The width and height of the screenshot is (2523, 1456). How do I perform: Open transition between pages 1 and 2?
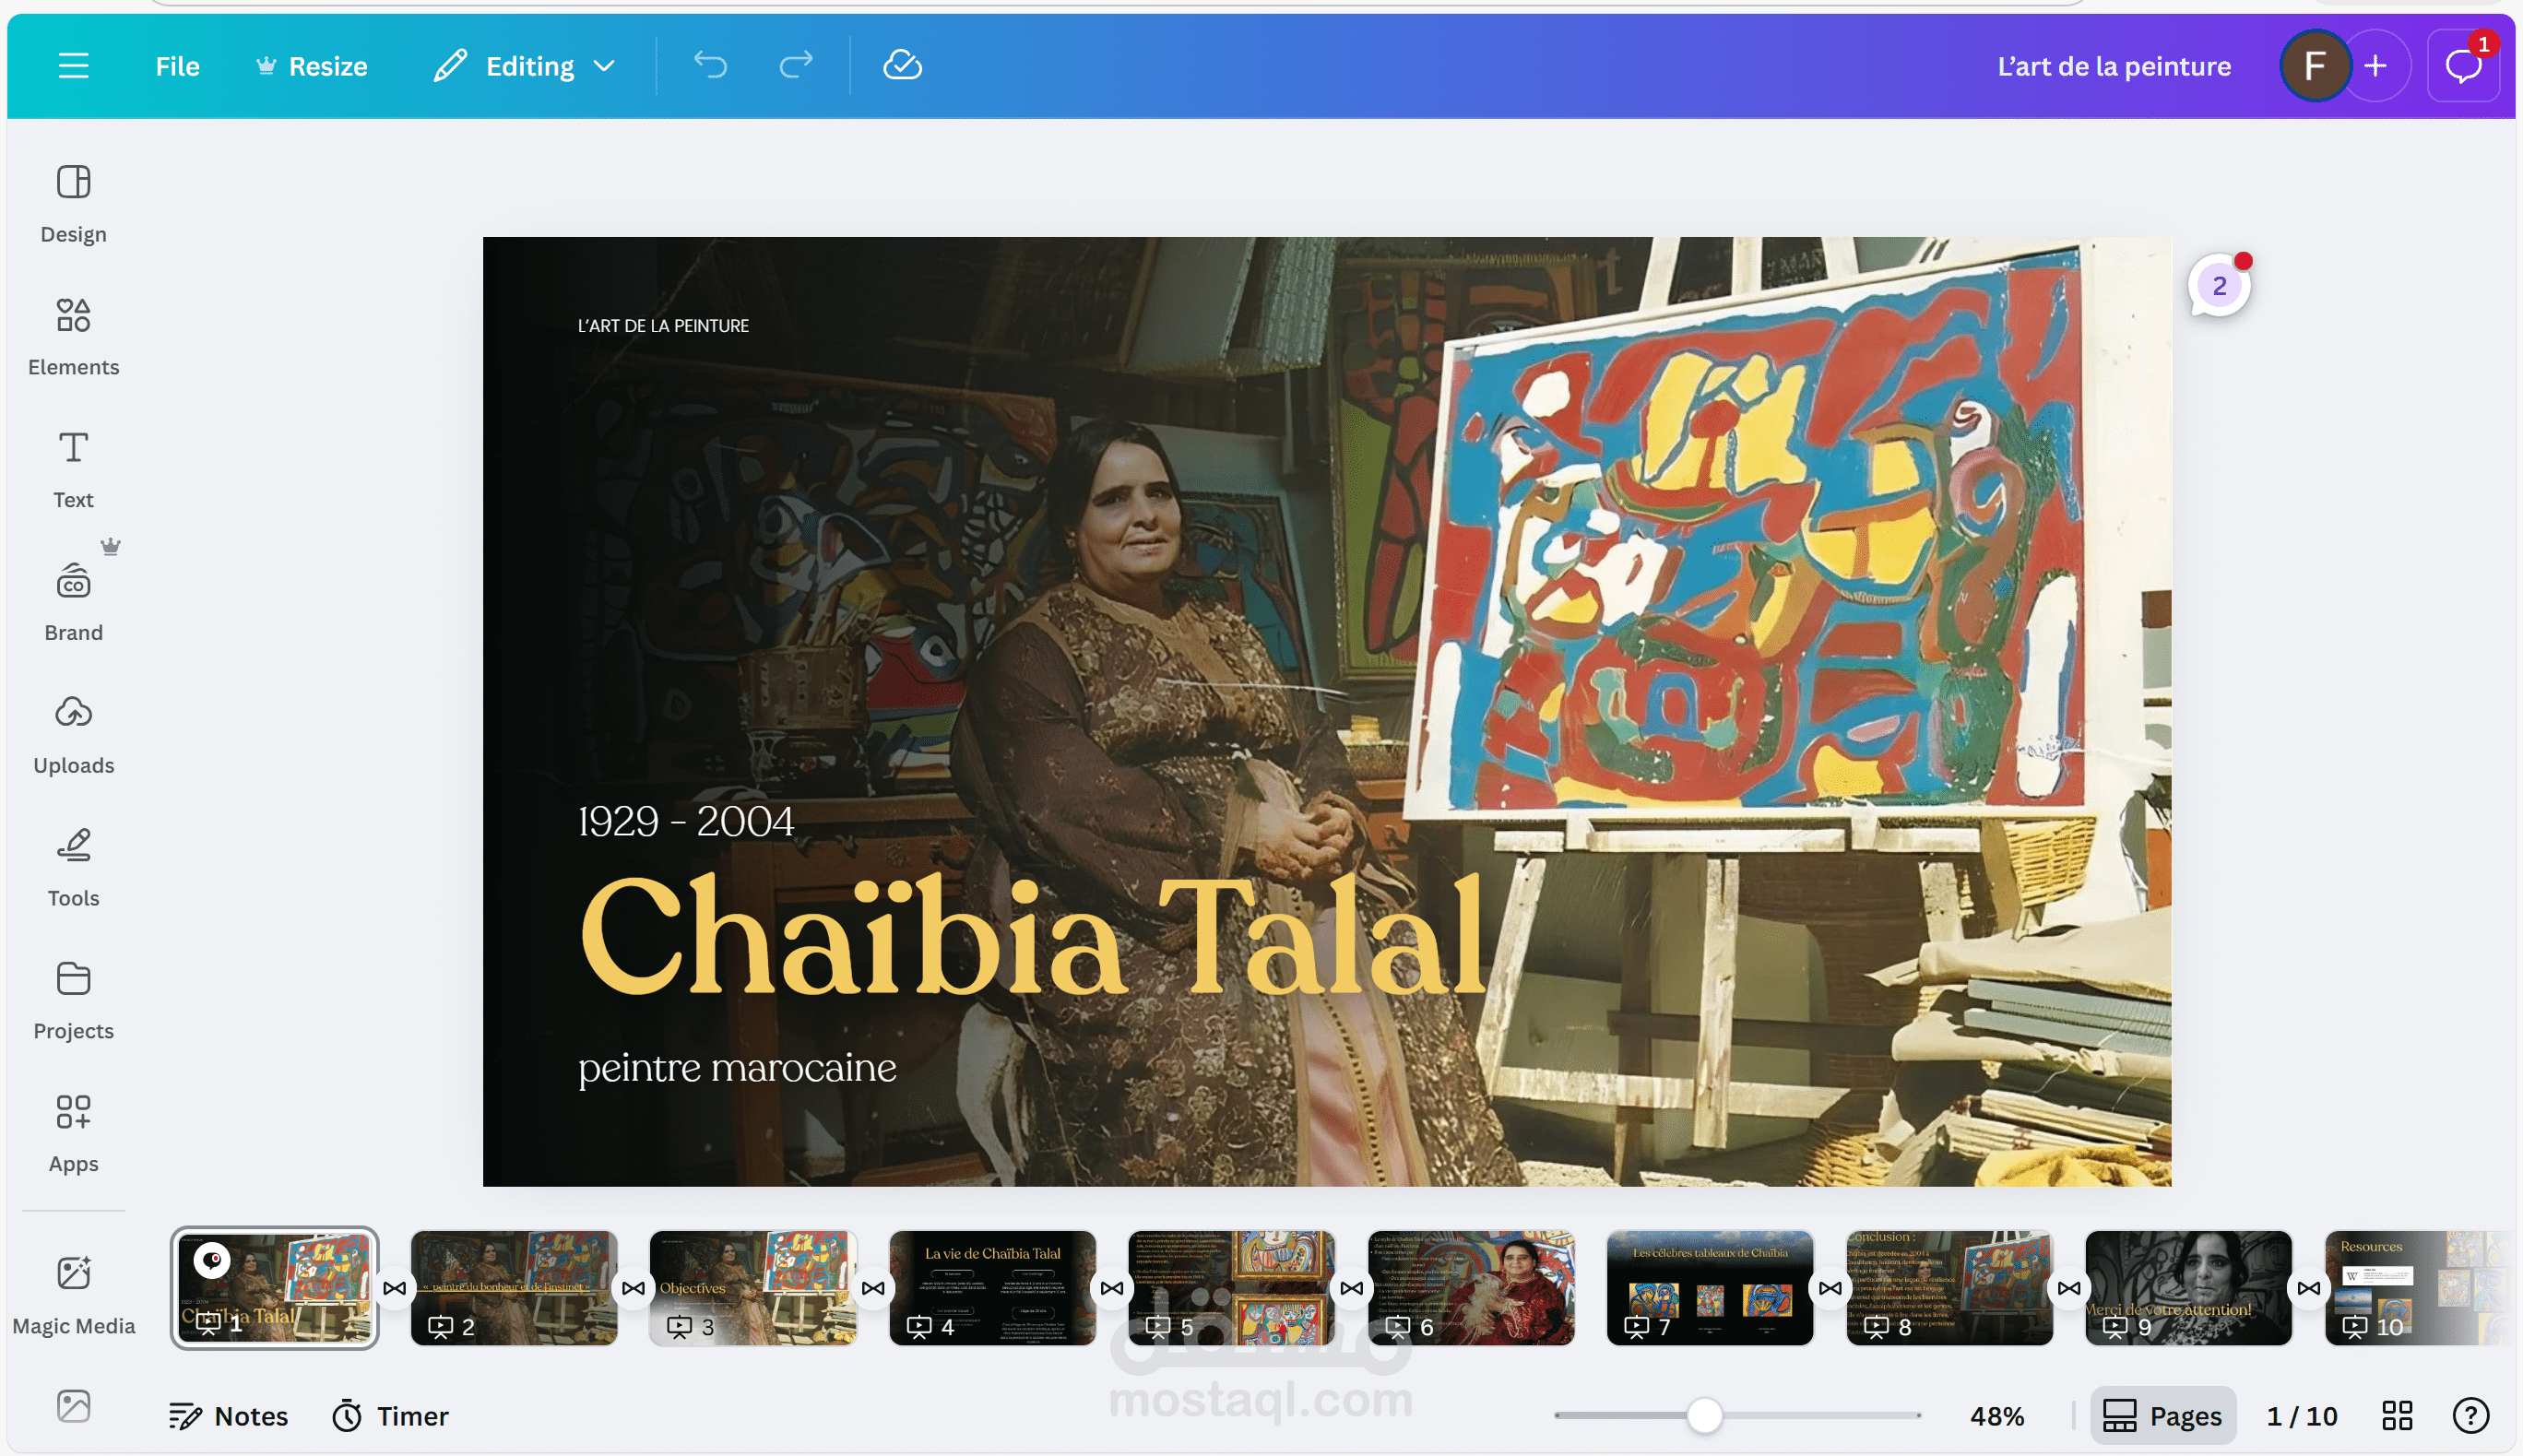tap(394, 1288)
